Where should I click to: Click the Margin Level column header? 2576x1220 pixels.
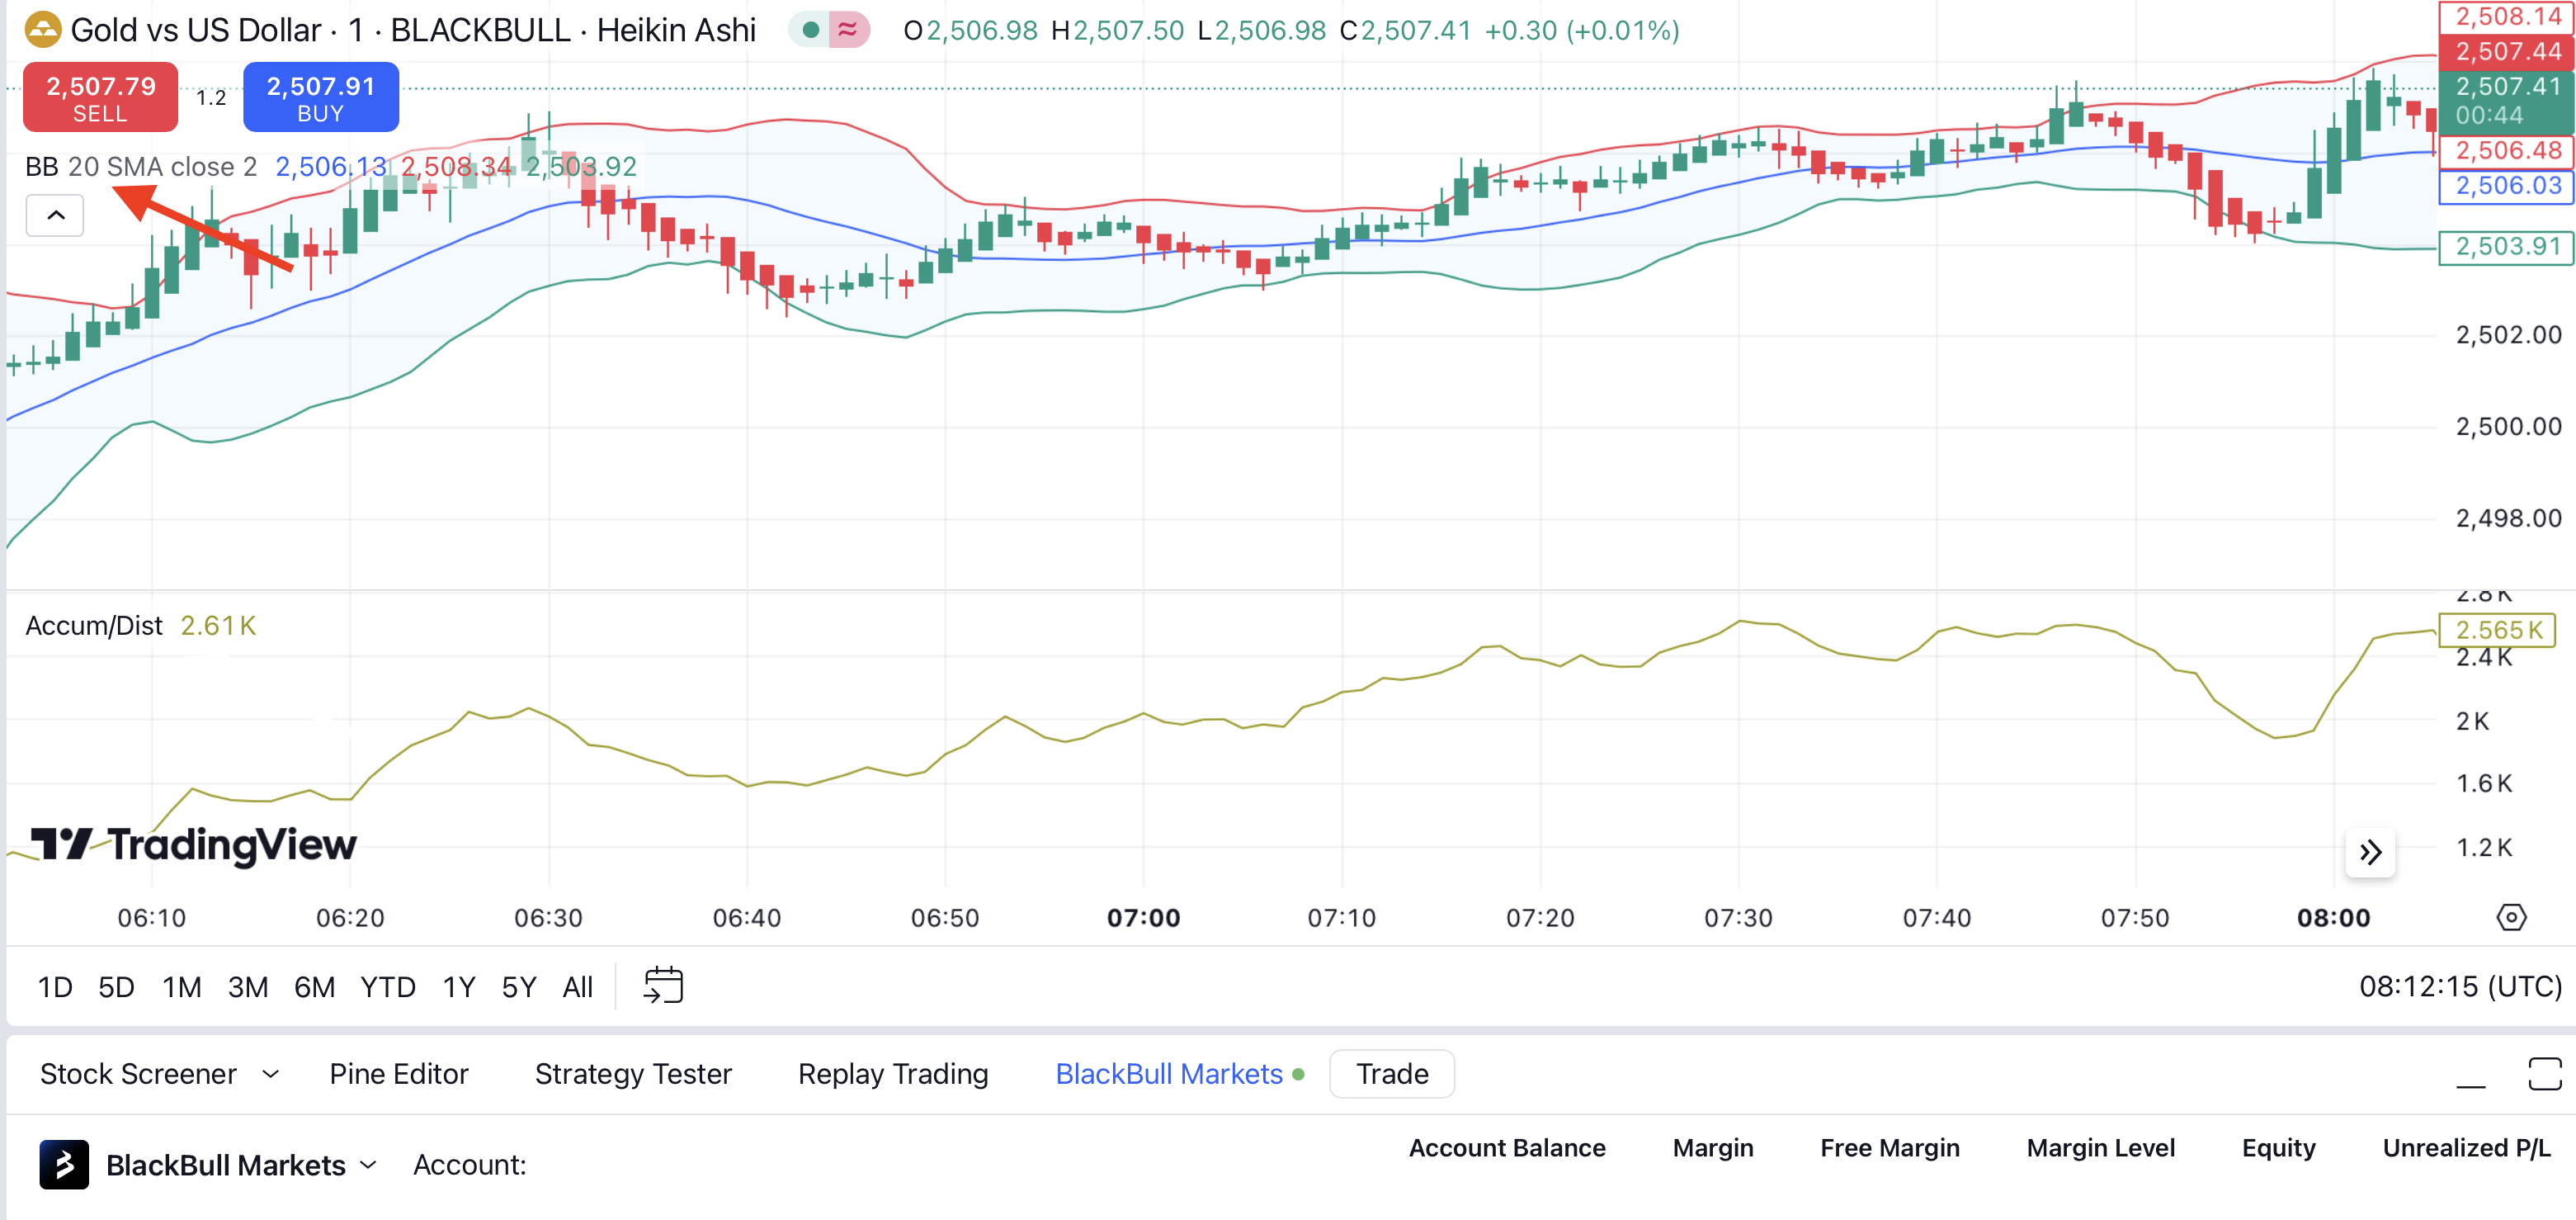tap(2100, 1148)
